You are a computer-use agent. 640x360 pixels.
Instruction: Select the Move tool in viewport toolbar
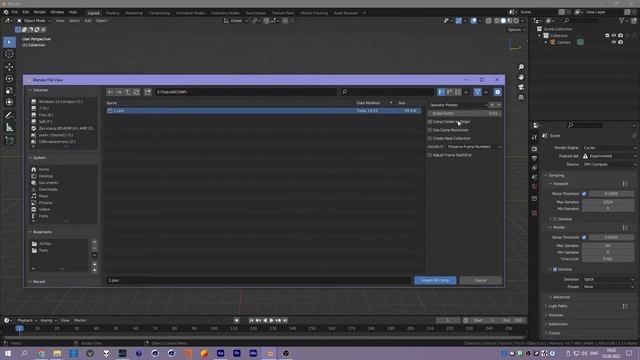click(9, 67)
